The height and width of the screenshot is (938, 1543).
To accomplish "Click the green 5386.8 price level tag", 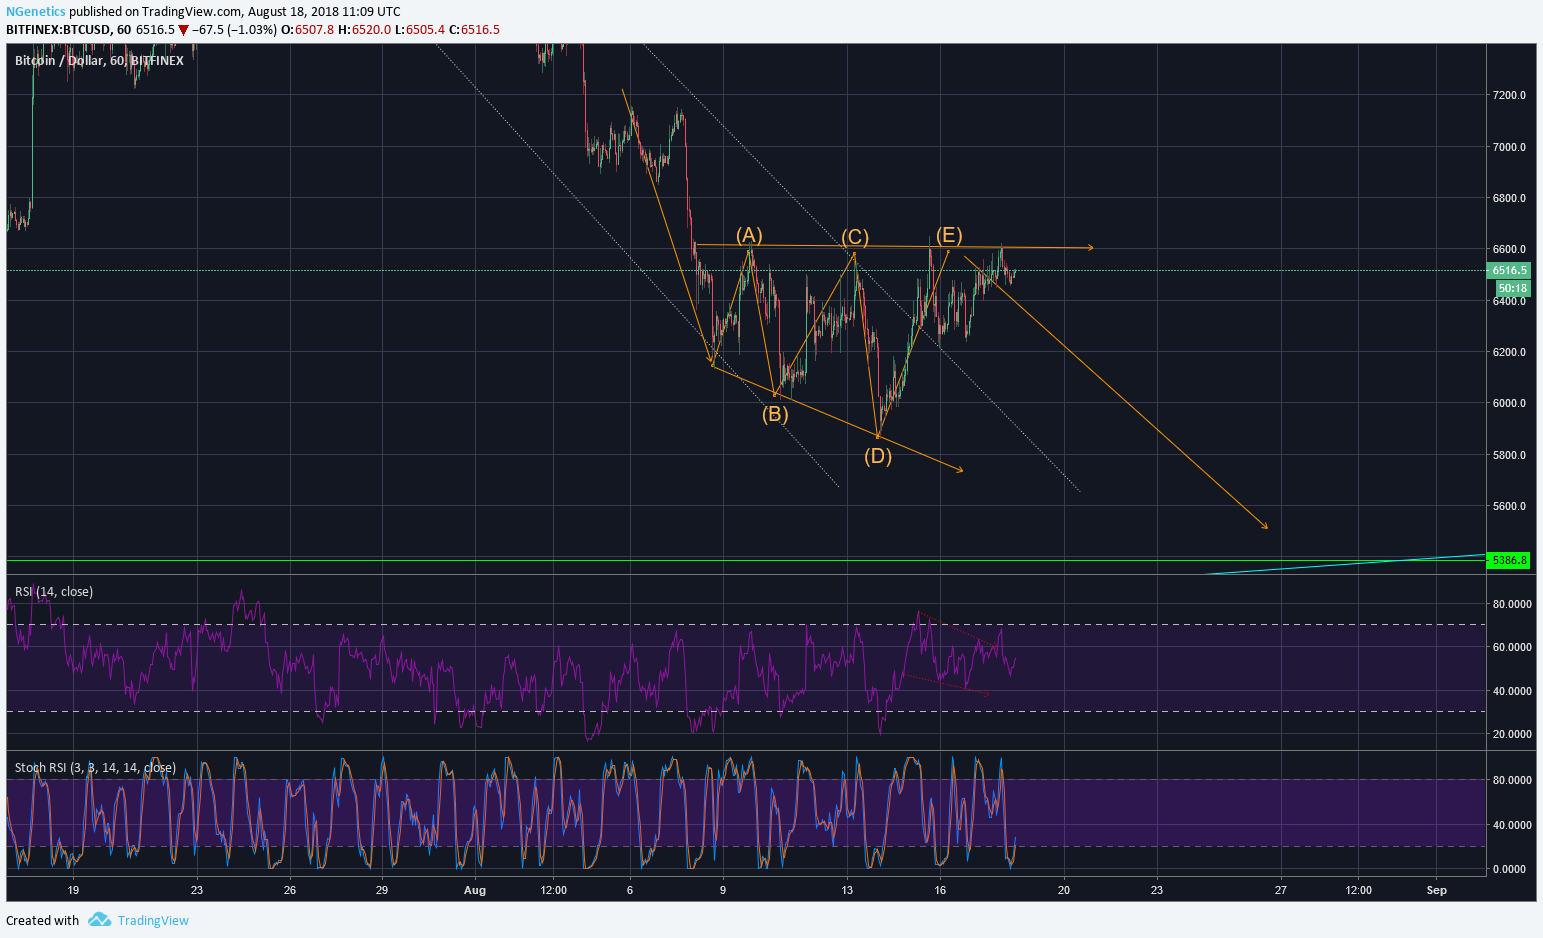I will [1509, 560].
